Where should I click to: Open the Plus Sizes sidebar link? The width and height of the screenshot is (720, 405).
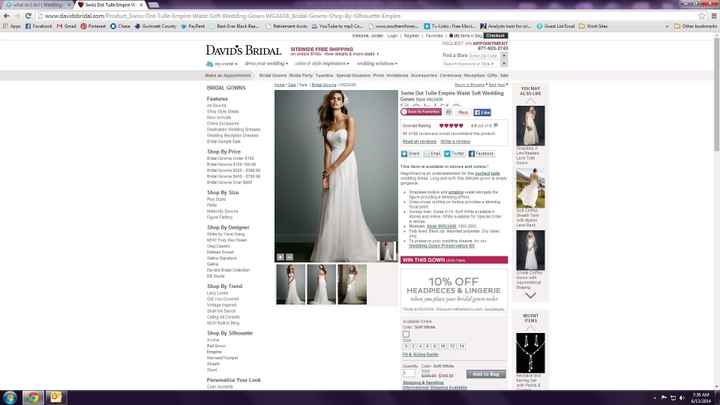[216, 199]
